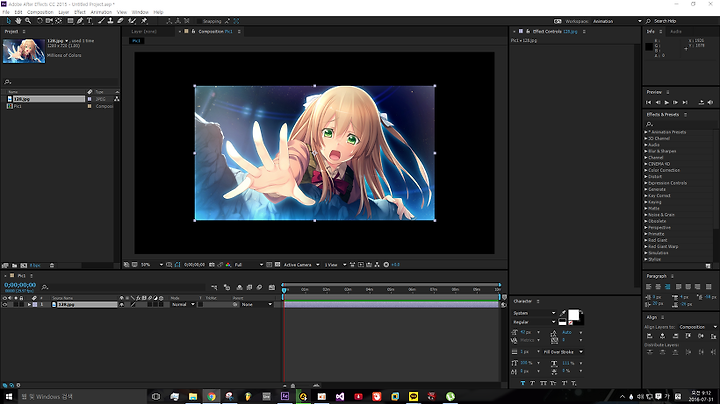720x404 pixels.
Task: Open the Parent None dropdown
Action: tap(257, 304)
